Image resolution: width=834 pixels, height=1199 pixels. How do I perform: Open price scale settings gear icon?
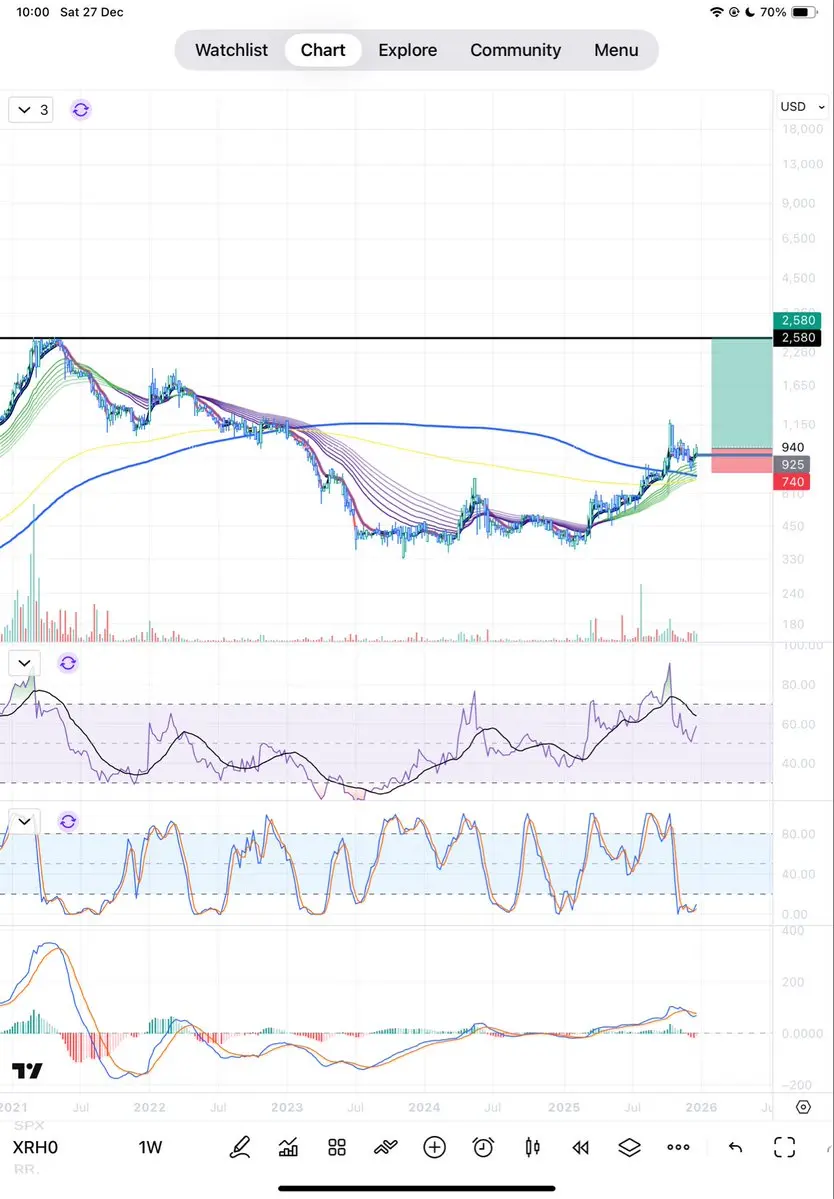[803, 1106]
